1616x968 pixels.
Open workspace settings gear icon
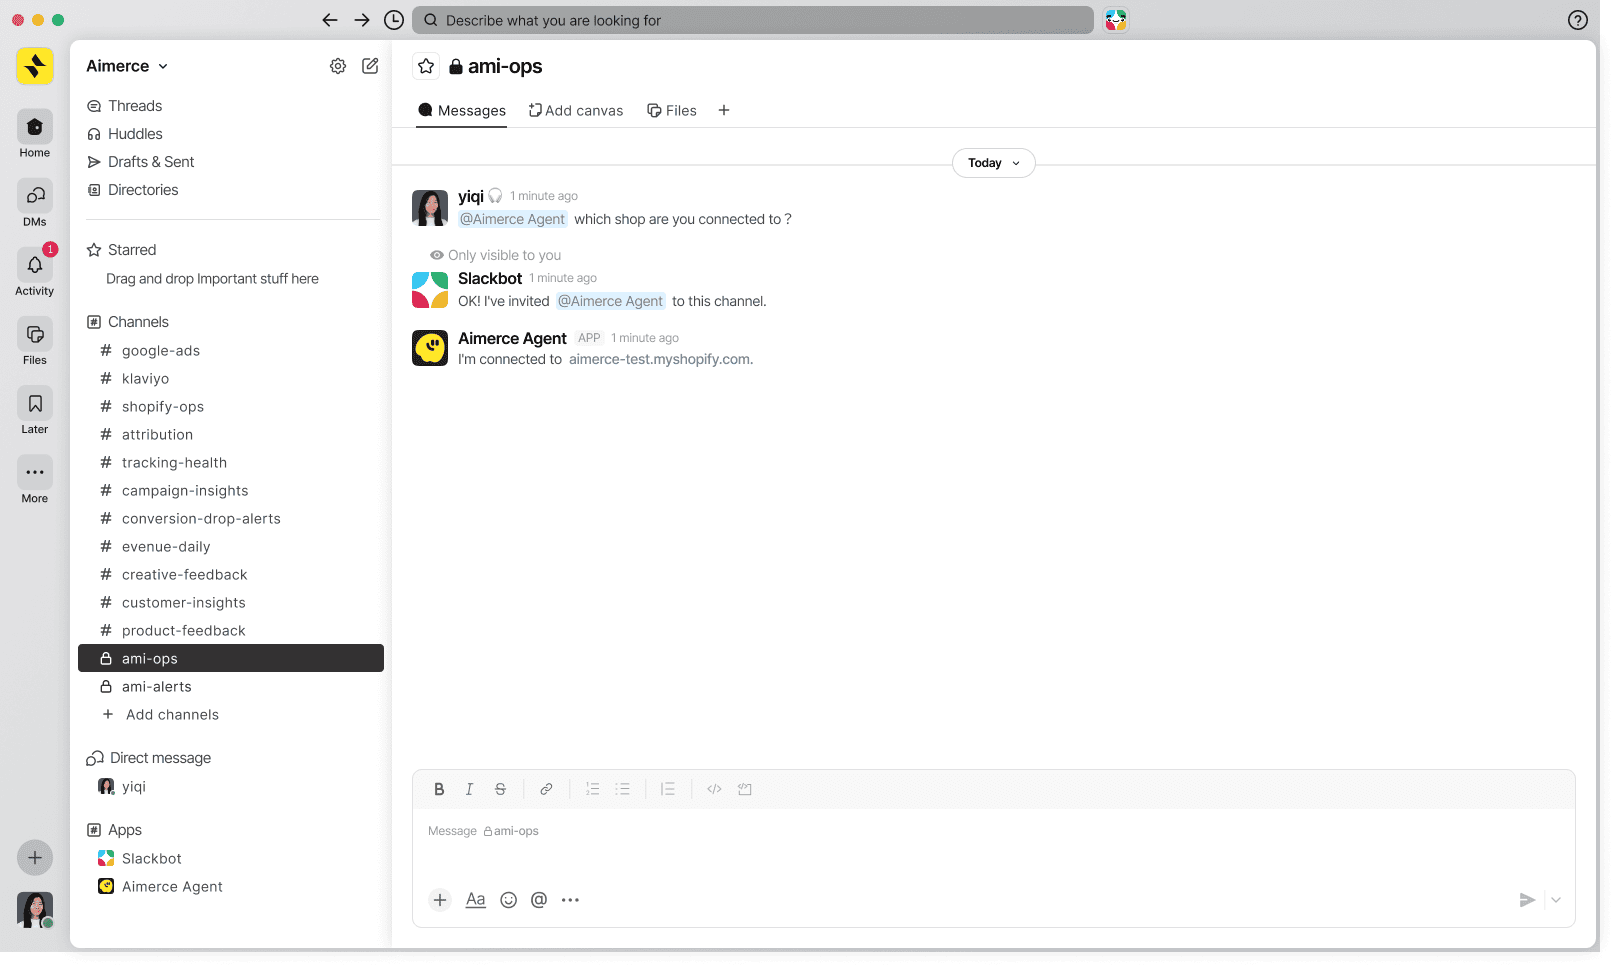(x=338, y=66)
